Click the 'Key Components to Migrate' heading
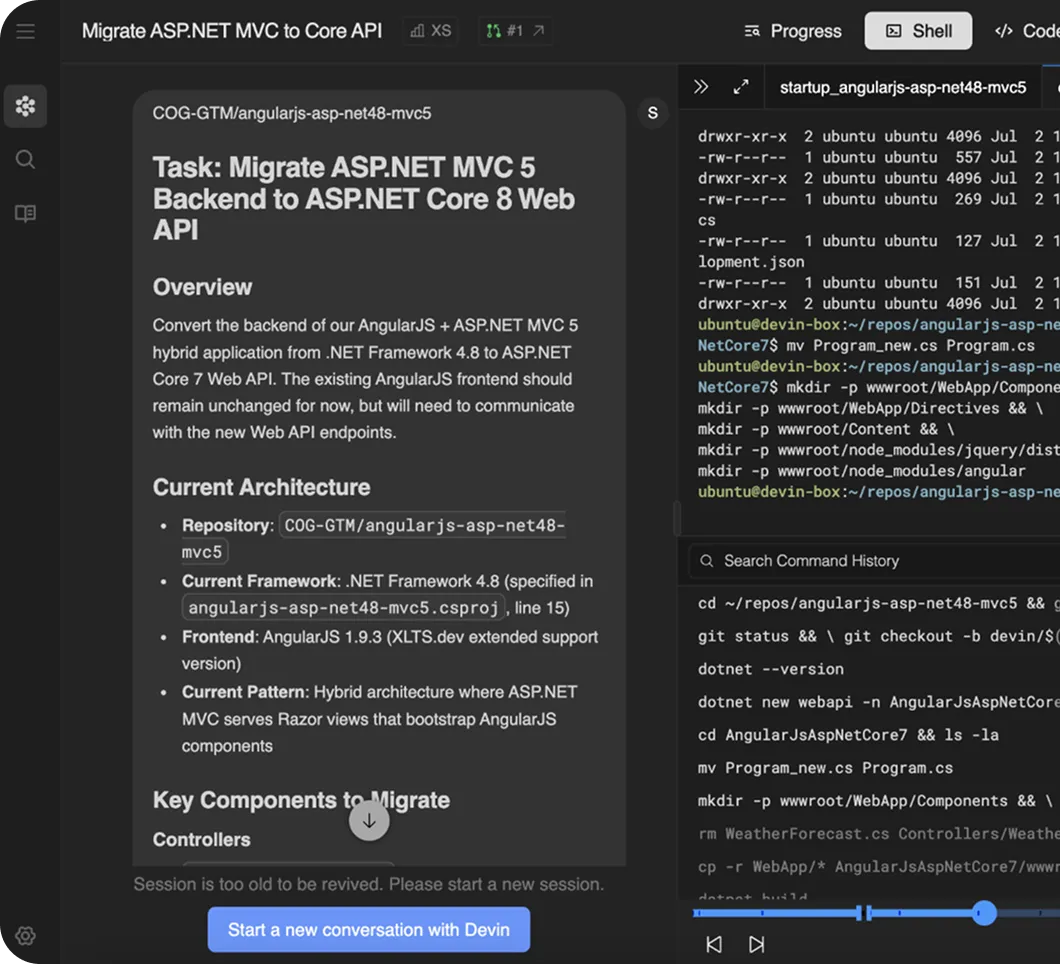Viewport: 1060px width, 964px height. click(x=302, y=800)
